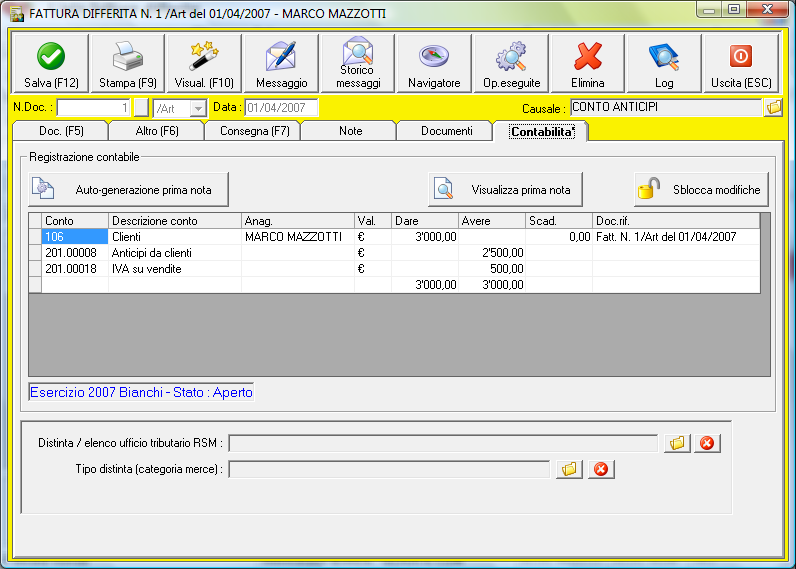
Task: Click the Data field 01/04/2007
Action: click(x=281, y=108)
